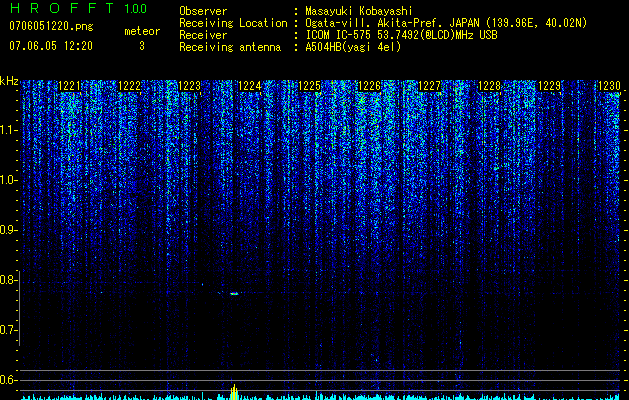Viewport: 629px width, 400px height.
Task: Select the filename 0706051220.png
Action: [x=51, y=26]
